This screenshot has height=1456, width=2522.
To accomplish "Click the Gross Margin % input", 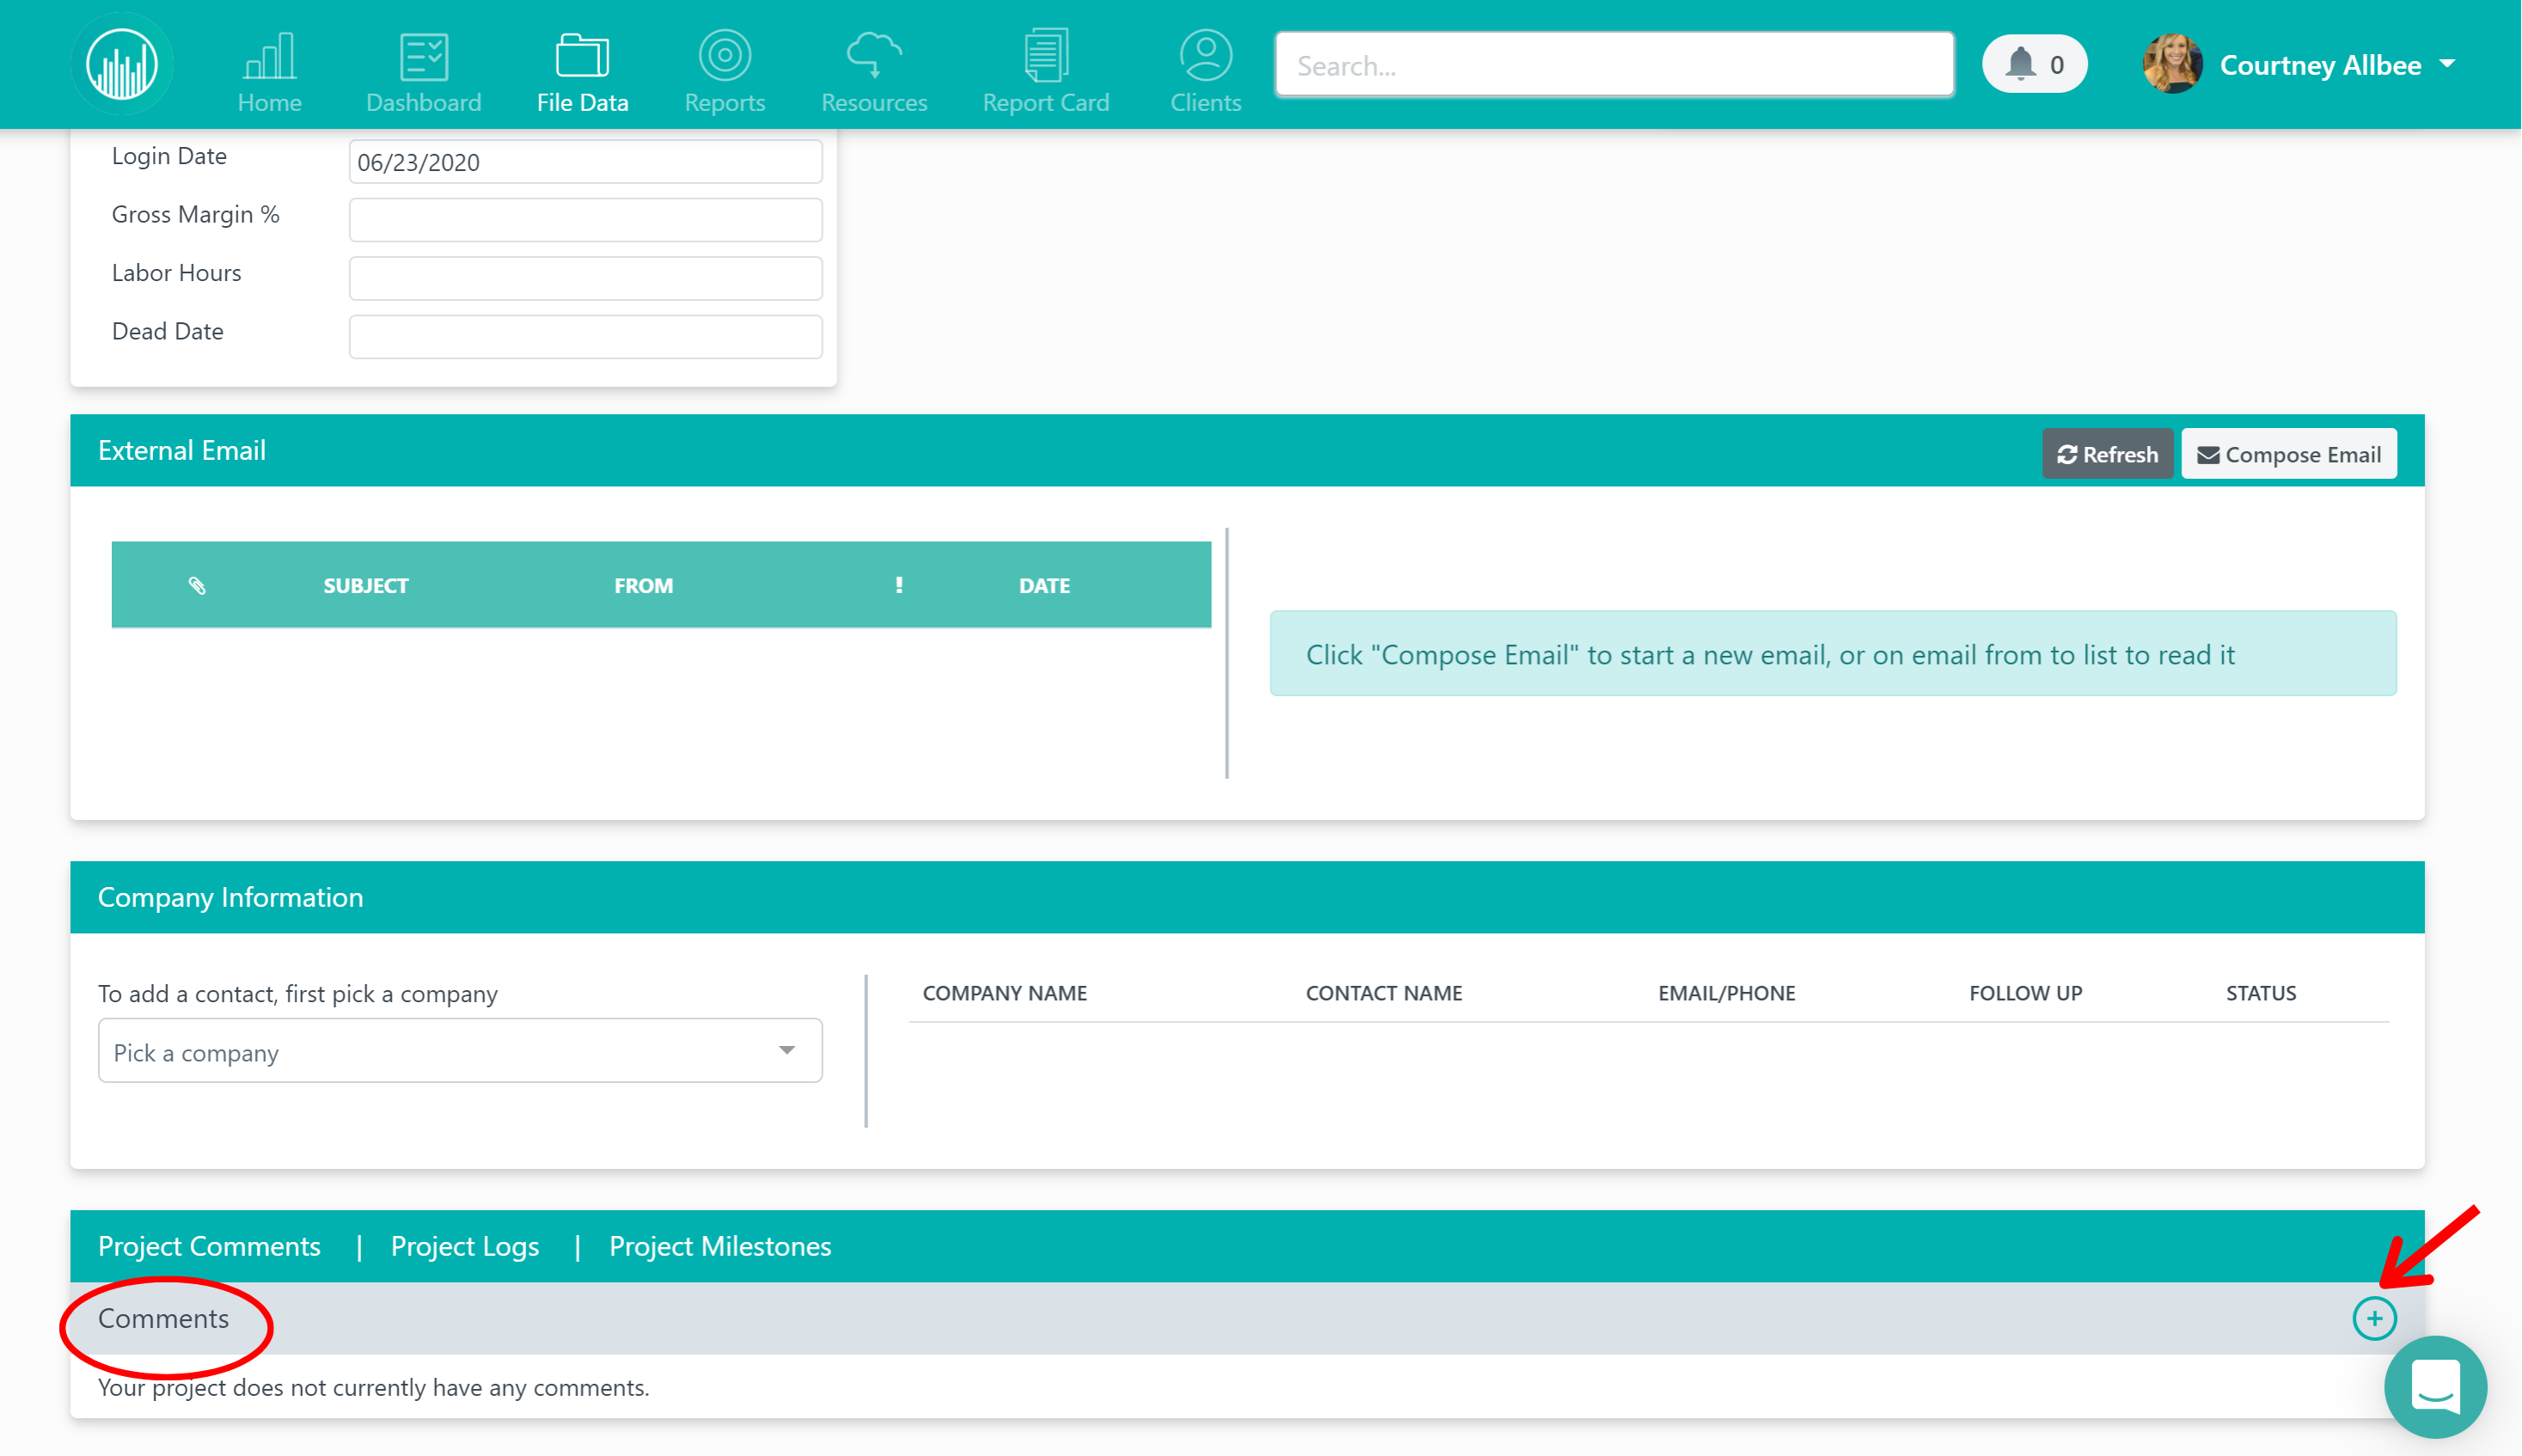I will (x=585, y=220).
